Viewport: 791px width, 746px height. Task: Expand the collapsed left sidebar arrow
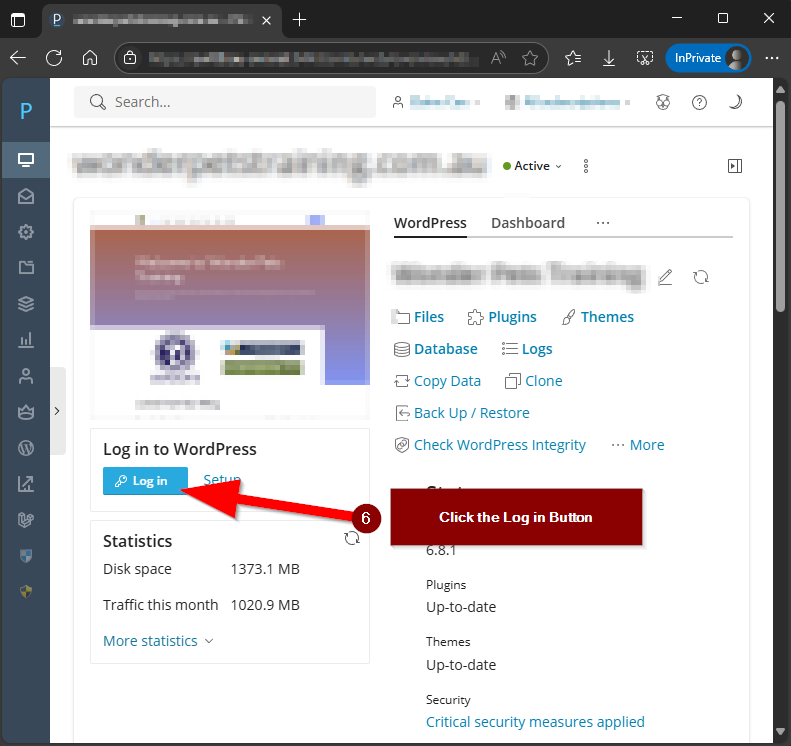[x=57, y=410]
